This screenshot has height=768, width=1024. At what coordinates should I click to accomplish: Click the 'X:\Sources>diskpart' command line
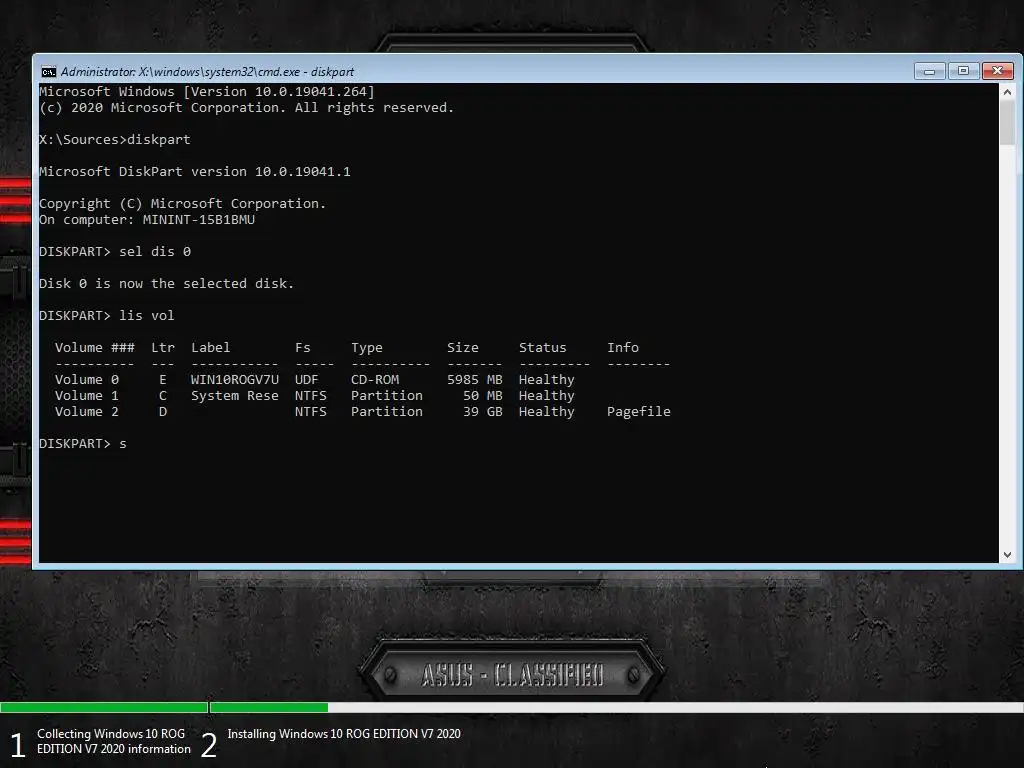[x=115, y=139]
